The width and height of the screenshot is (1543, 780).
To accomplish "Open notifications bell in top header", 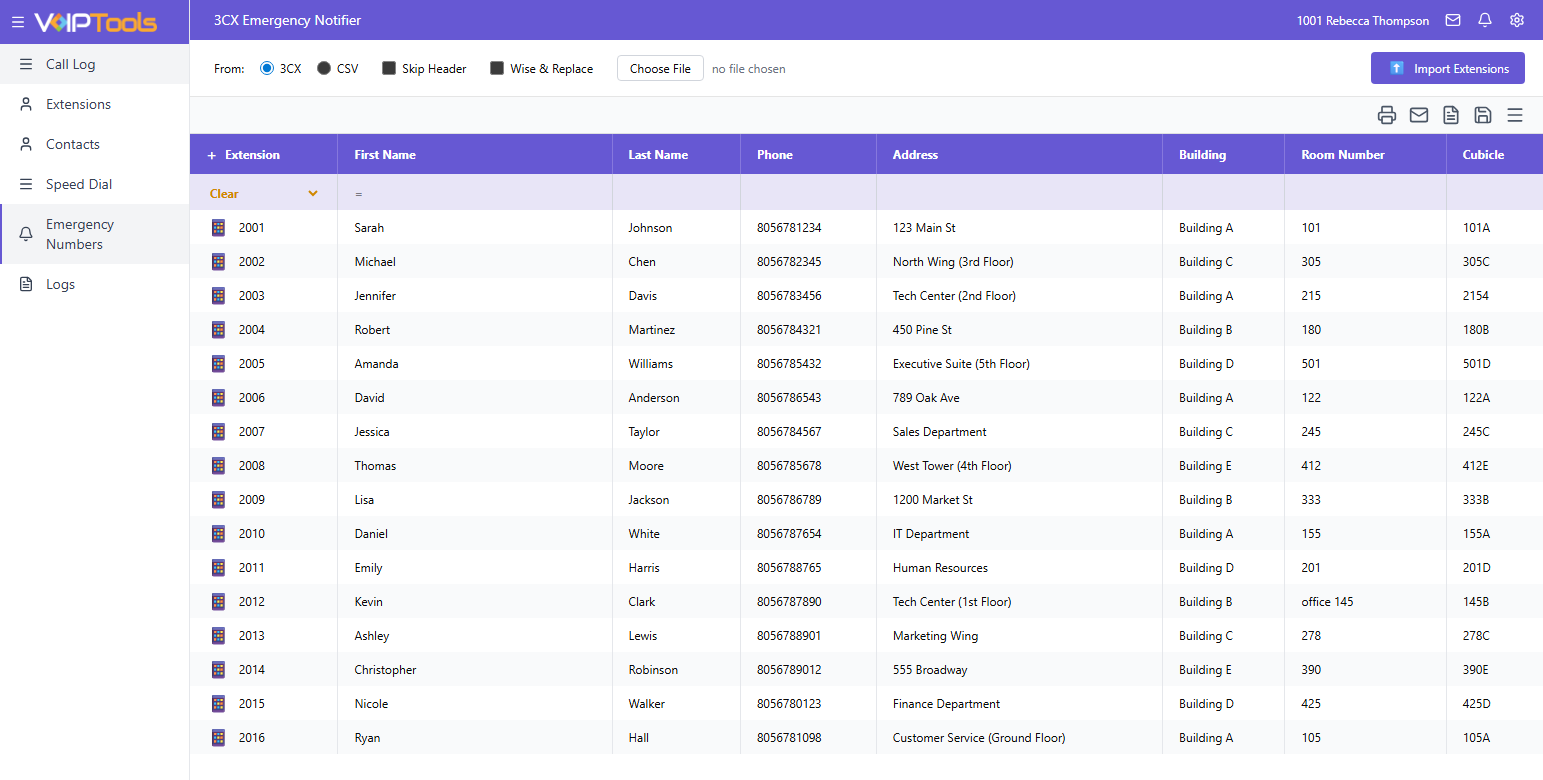I will coord(1485,20).
